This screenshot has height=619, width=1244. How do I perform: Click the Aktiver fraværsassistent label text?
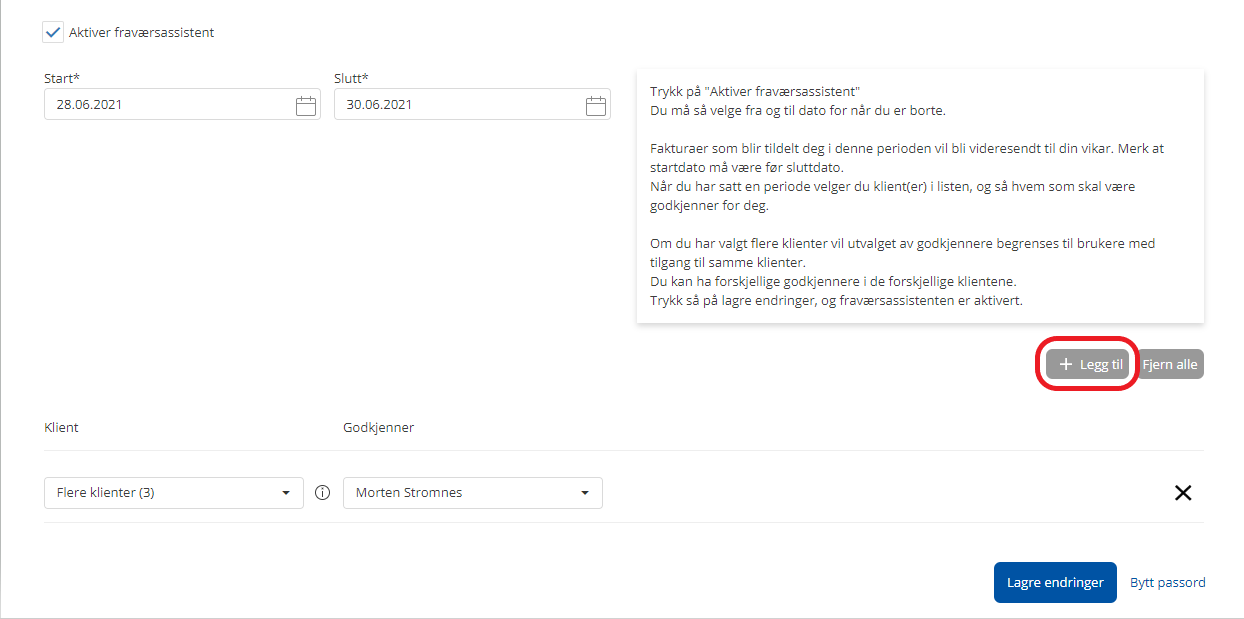(141, 32)
